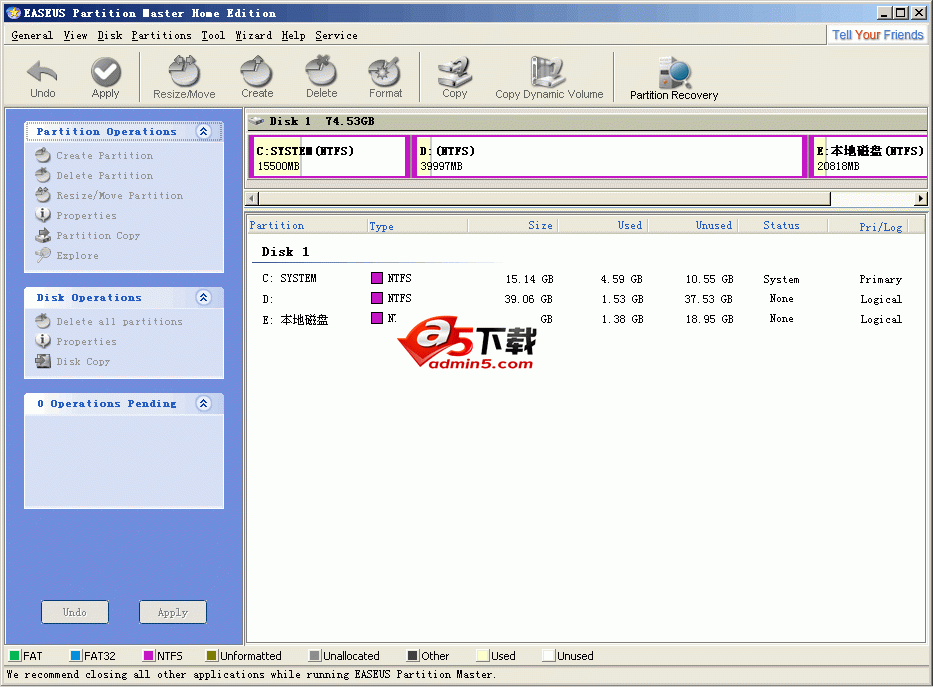The width and height of the screenshot is (933, 687).
Task: Collapse the Operations Pending panel
Action: tap(203, 403)
